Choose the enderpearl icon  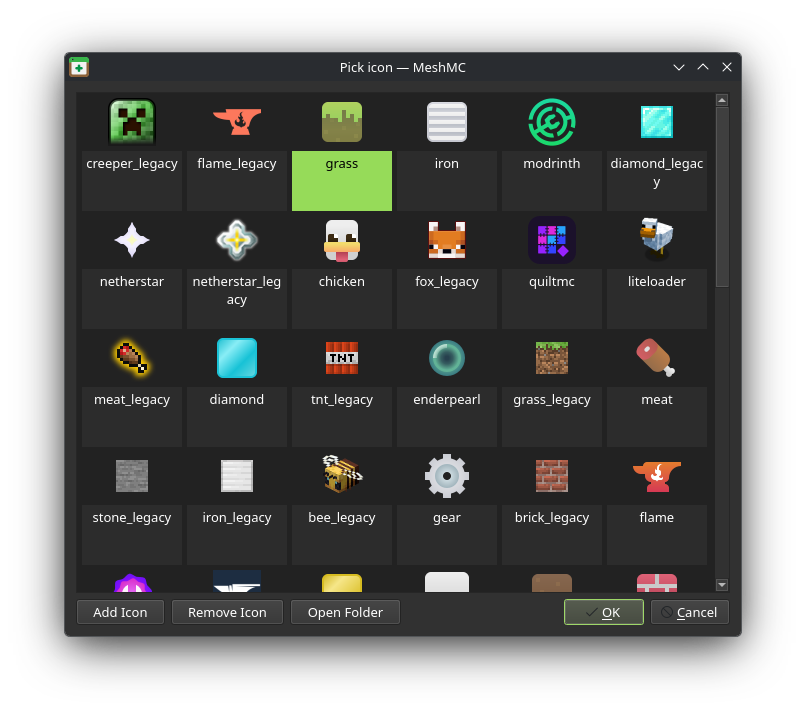click(447, 358)
